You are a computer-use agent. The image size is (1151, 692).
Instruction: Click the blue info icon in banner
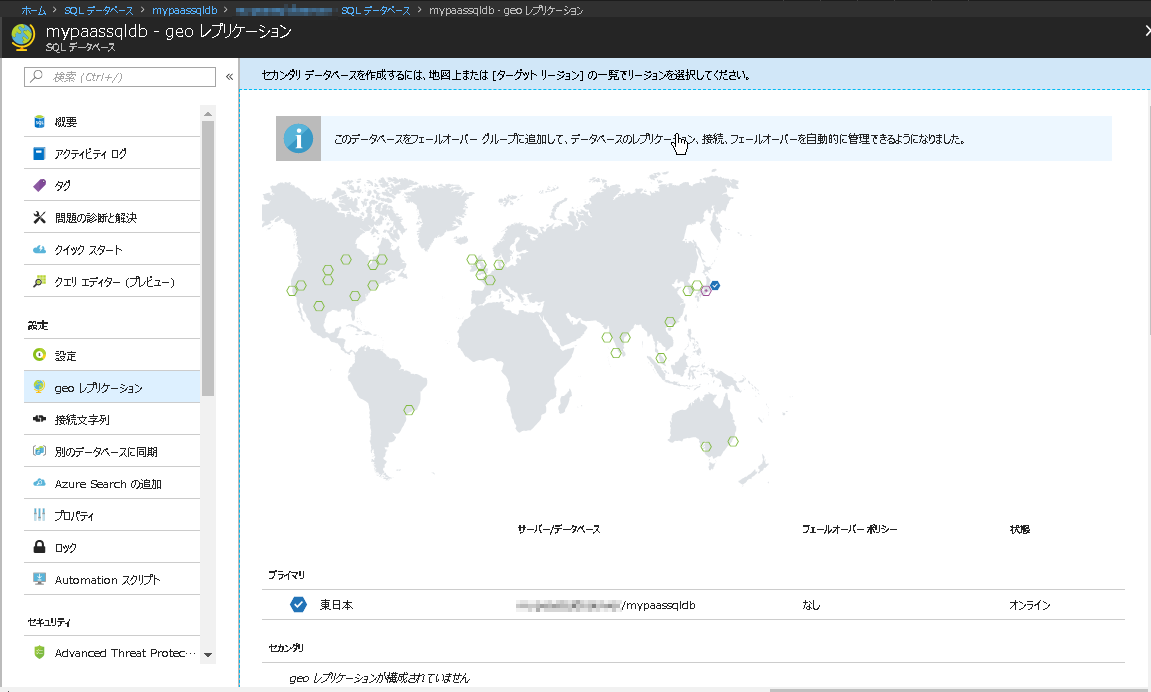[x=298, y=139]
